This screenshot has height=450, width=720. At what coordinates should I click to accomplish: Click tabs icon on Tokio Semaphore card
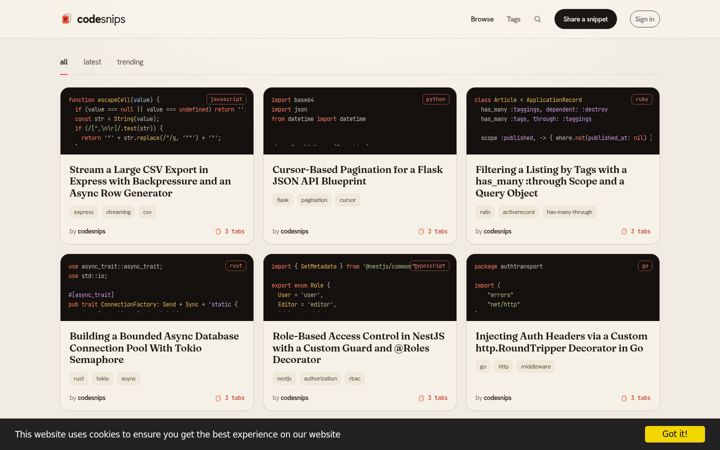(219, 398)
